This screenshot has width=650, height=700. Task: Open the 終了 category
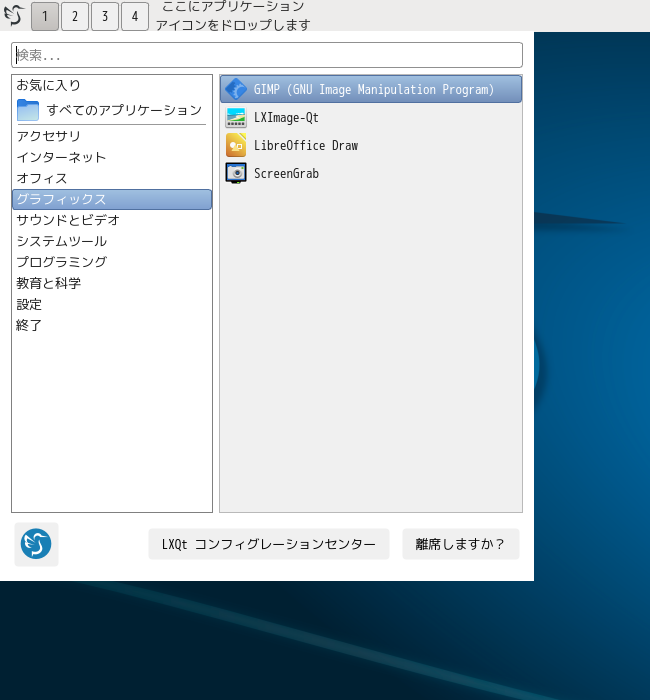point(112,325)
